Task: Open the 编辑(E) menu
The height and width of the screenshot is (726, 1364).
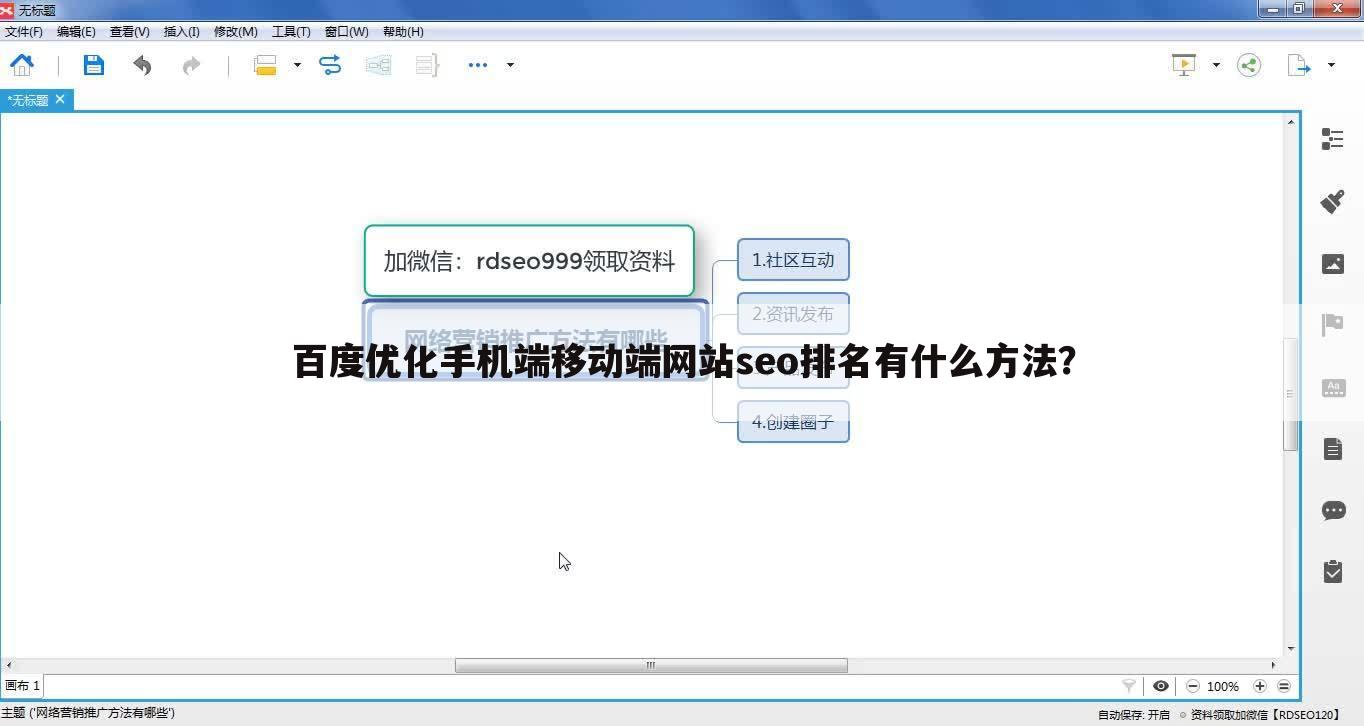Action: pos(76,32)
